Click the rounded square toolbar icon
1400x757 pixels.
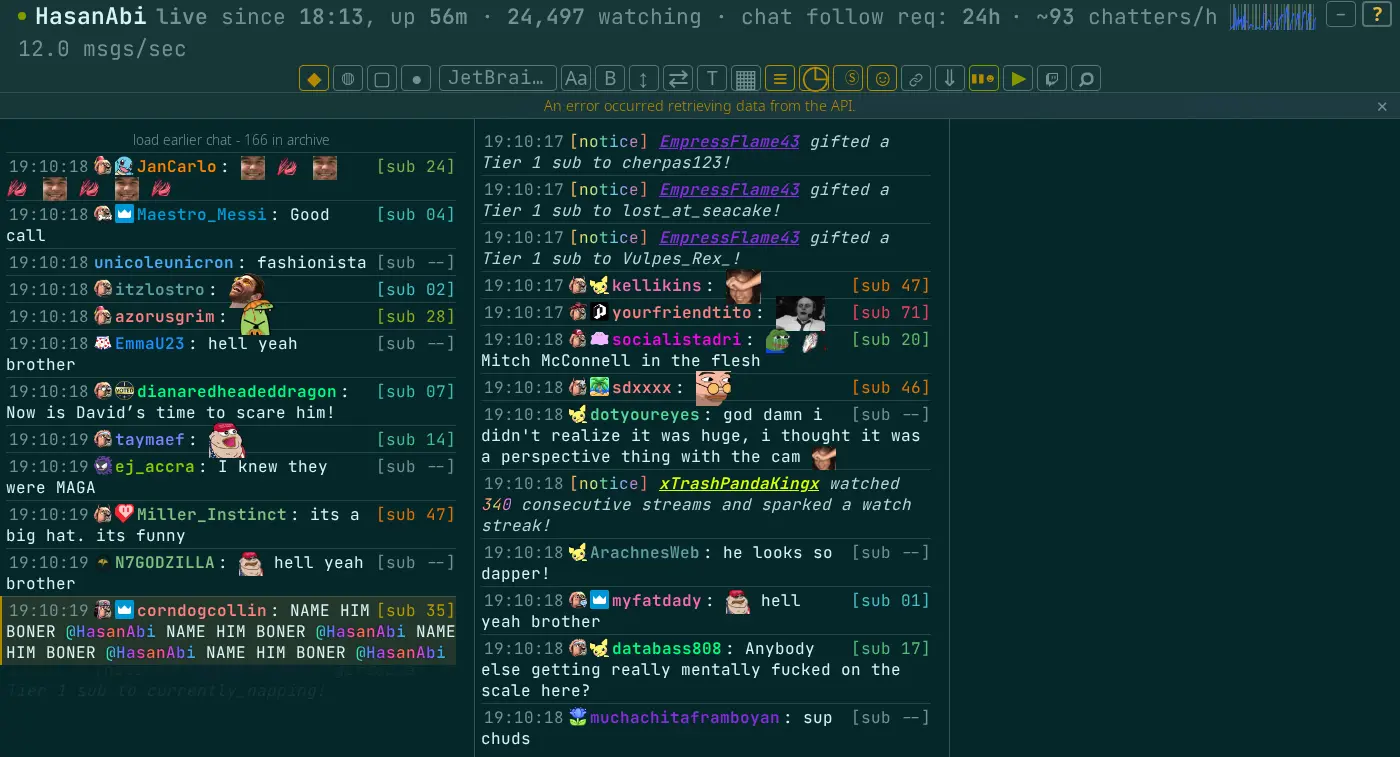pyautogui.click(x=381, y=78)
